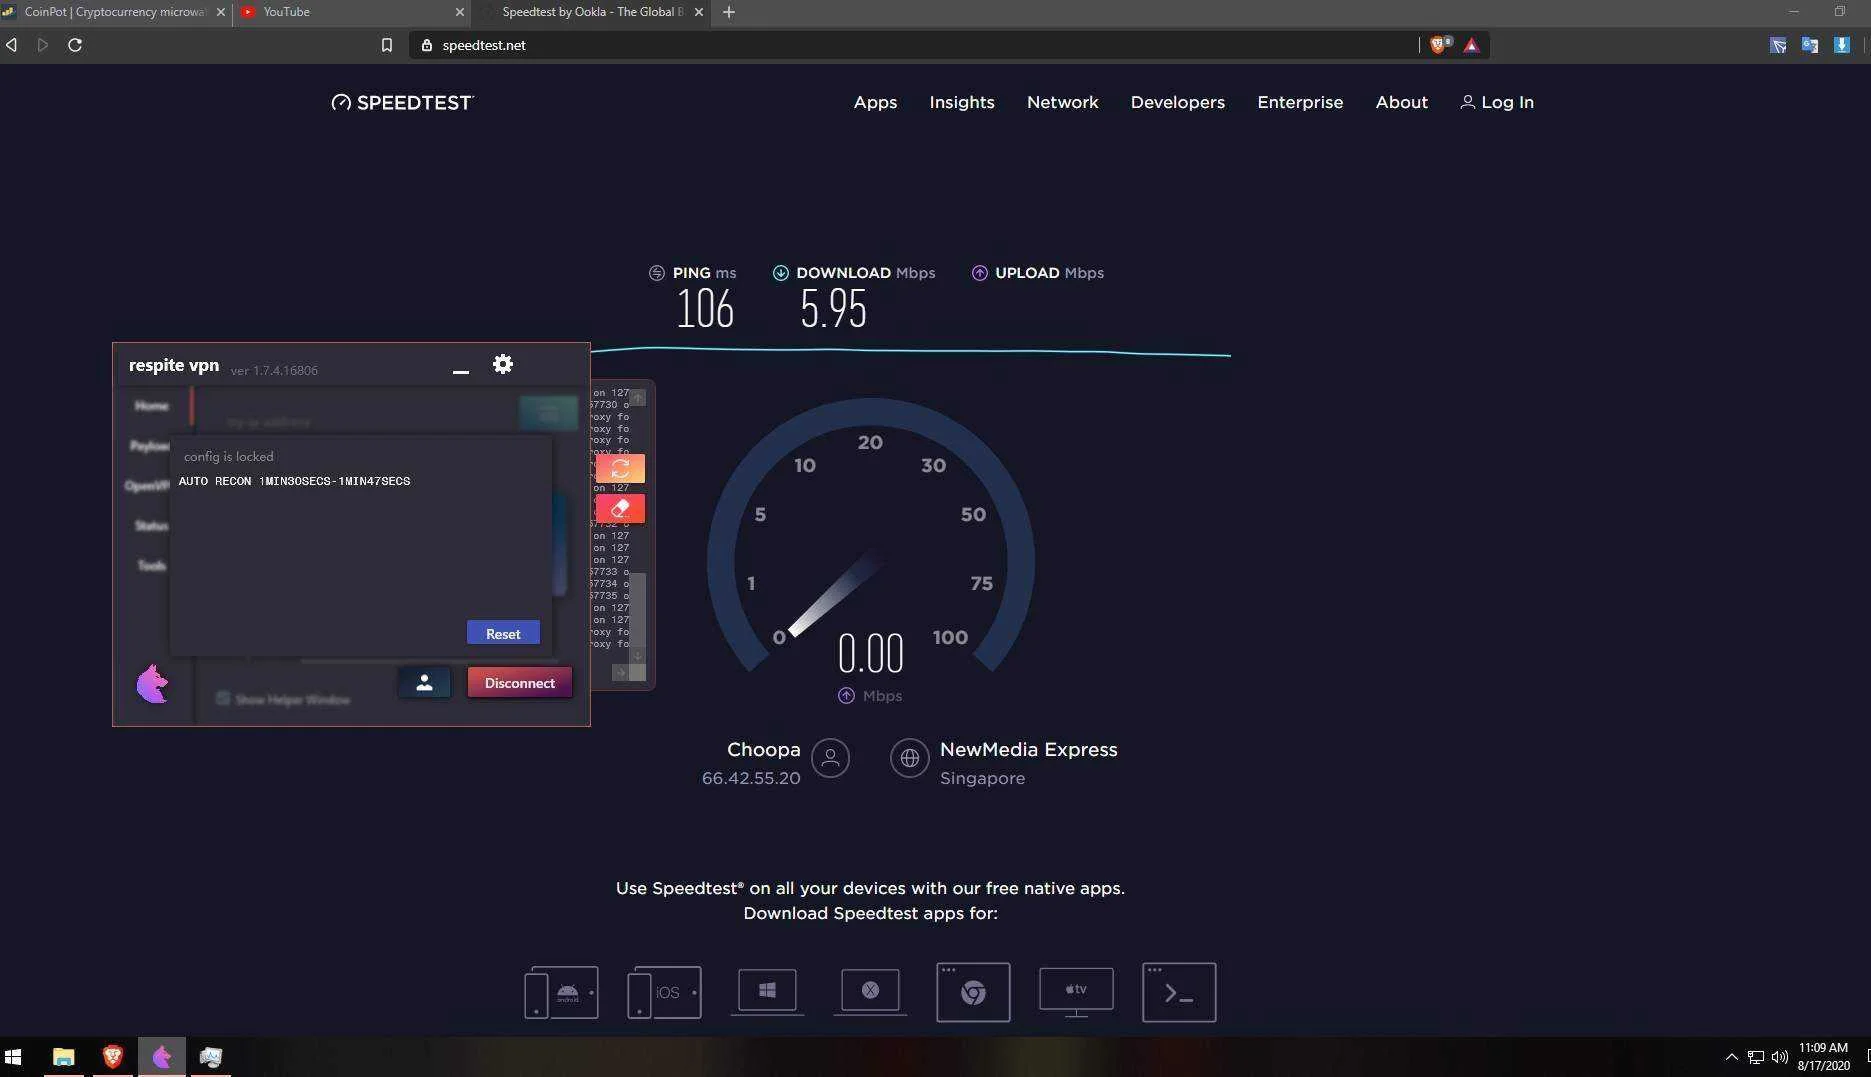Download Speedtest app for Windows
This screenshot has width=1871, height=1077.
pyautogui.click(x=767, y=991)
